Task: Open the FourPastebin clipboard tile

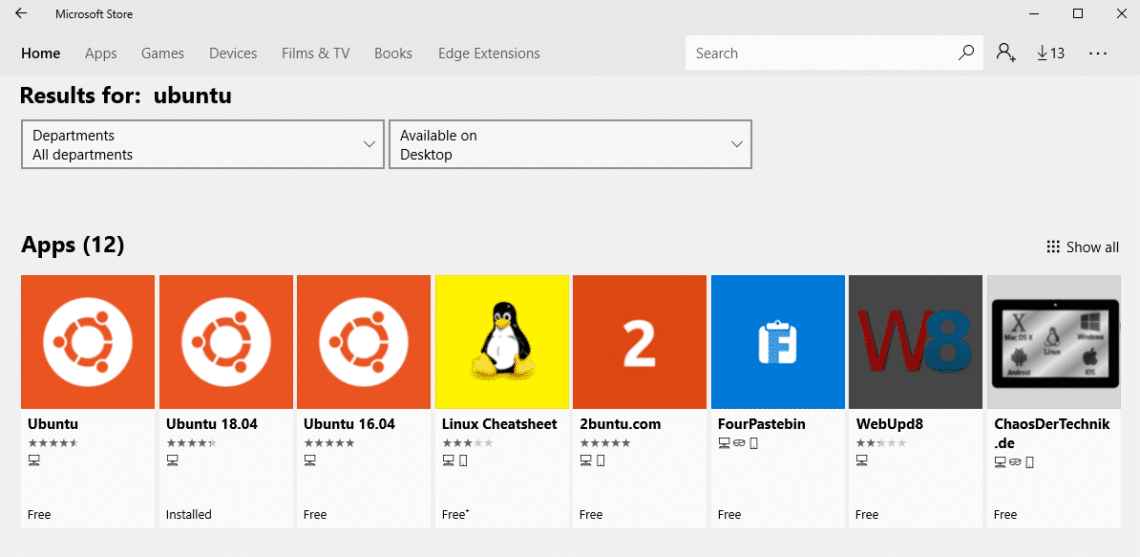Action: point(778,342)
